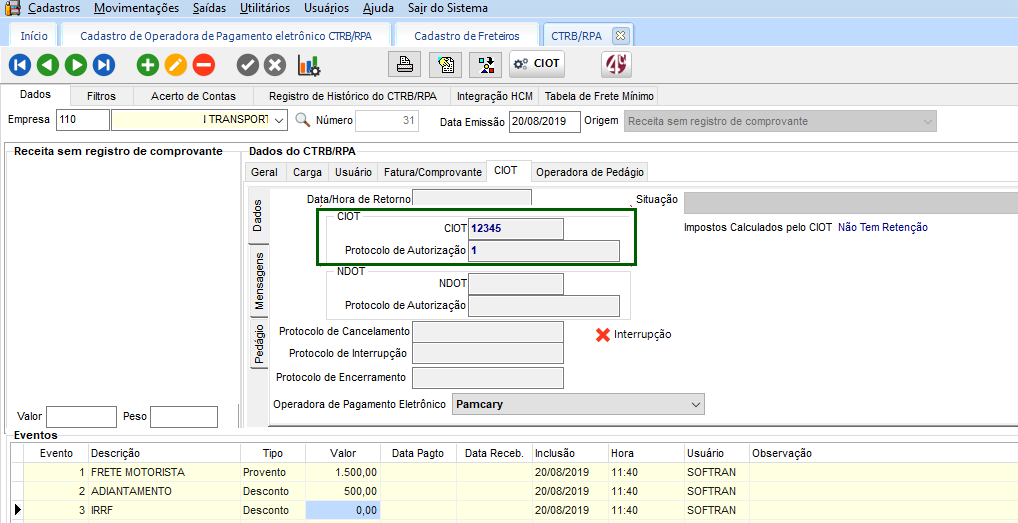The height and width of the screenshot is (523, 1018).
Task: Open the Movimentações menu
Action: pyautogui.click(x=137, y=8)
